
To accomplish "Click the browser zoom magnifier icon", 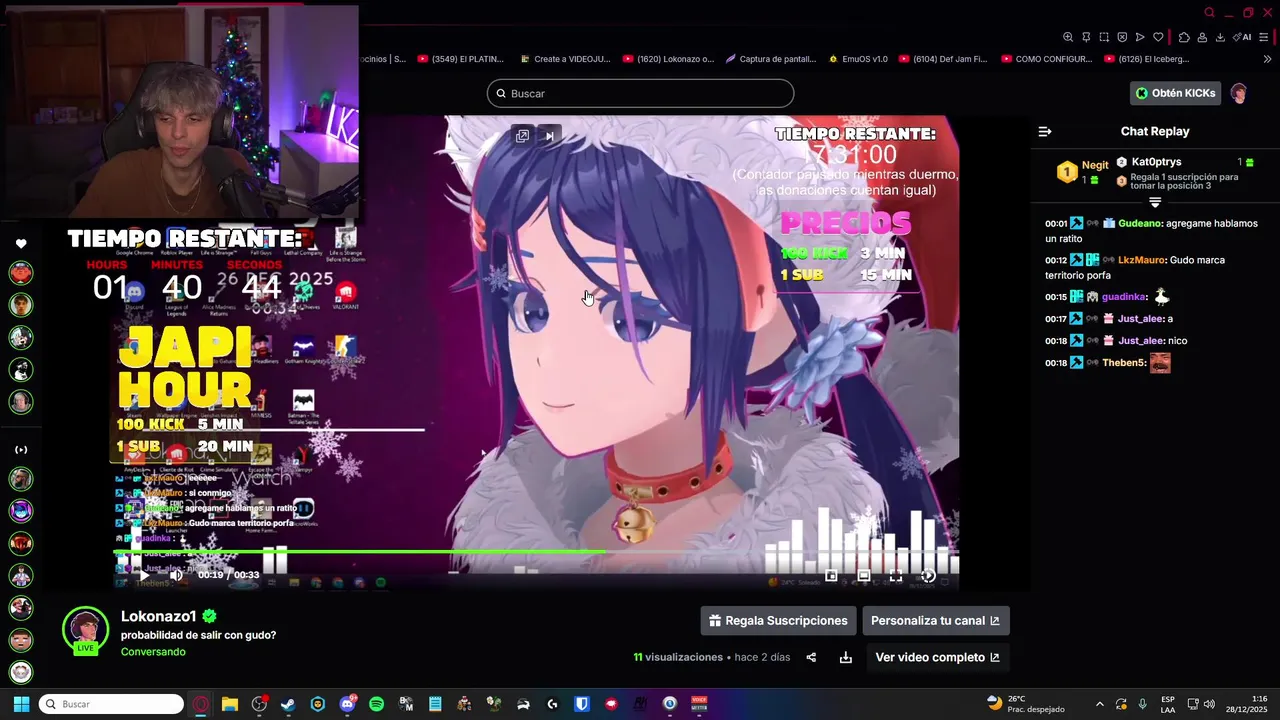I will (1068, 37).
